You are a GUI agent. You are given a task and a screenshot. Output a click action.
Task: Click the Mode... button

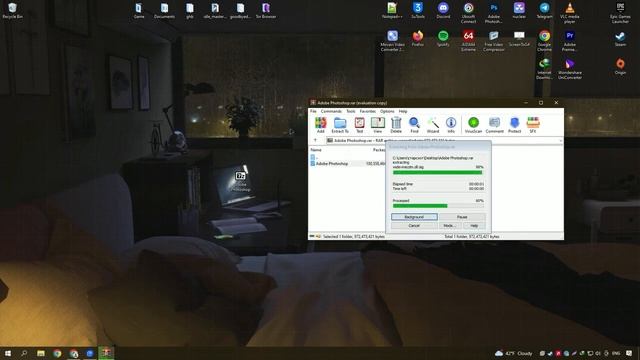449,226
